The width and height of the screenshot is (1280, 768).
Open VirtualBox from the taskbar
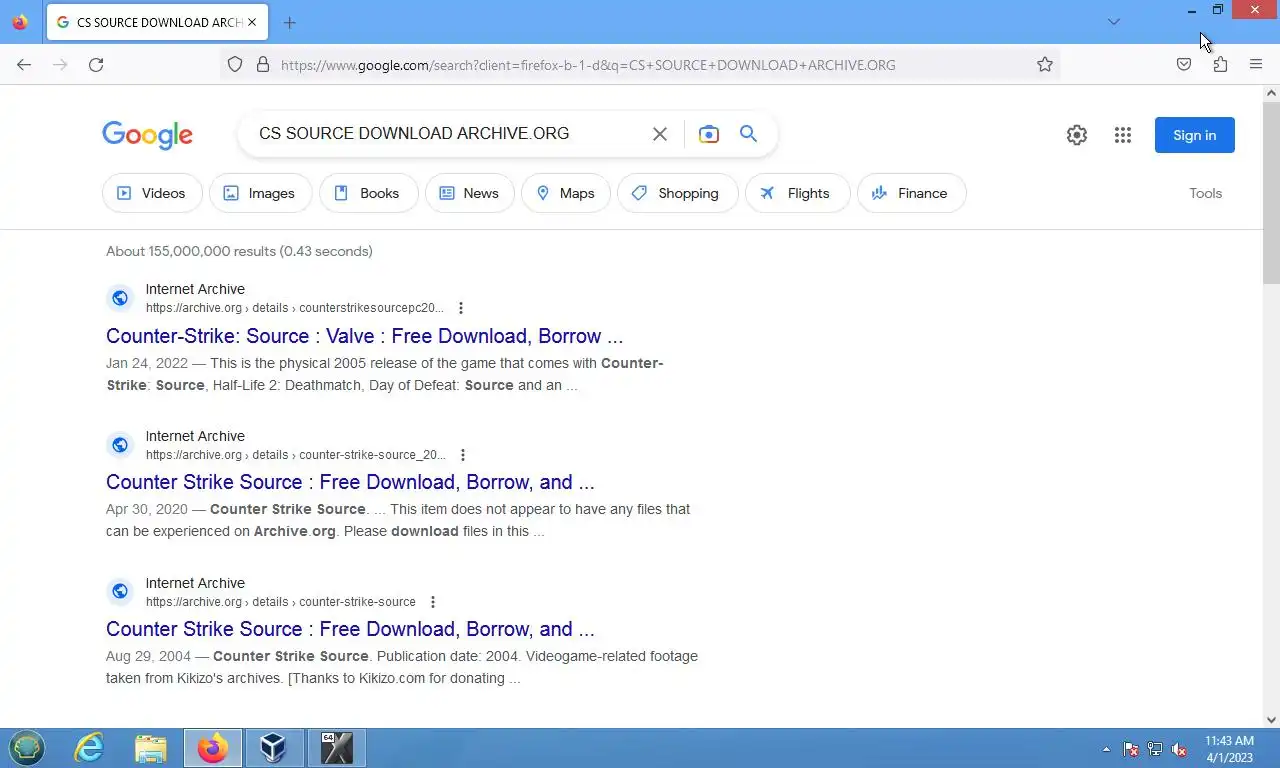tap(274, 748)
